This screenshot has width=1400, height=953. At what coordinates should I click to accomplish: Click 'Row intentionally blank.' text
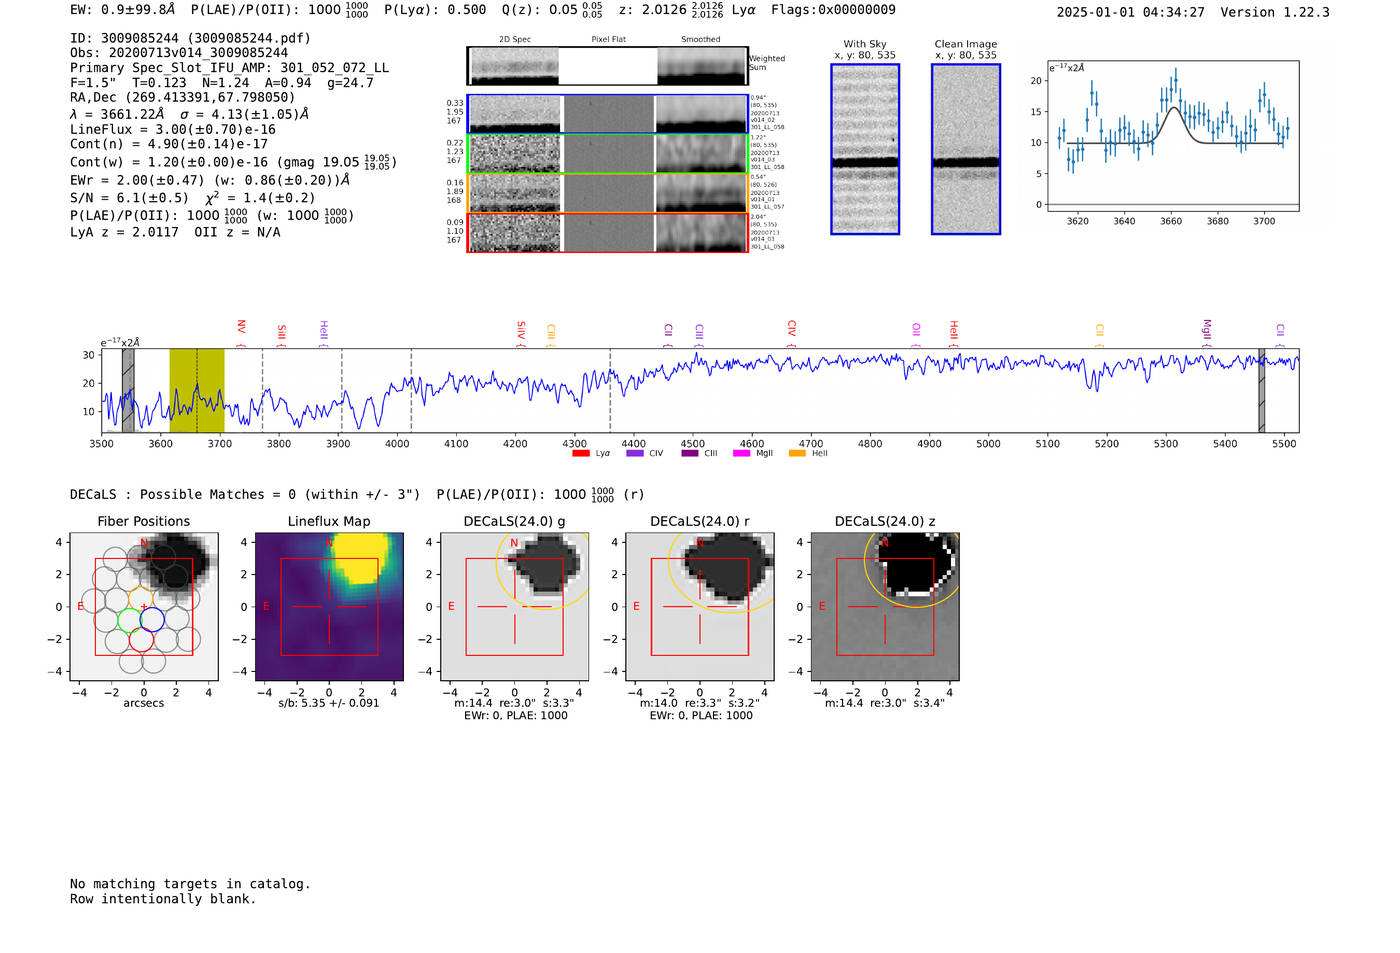(163, 899)
